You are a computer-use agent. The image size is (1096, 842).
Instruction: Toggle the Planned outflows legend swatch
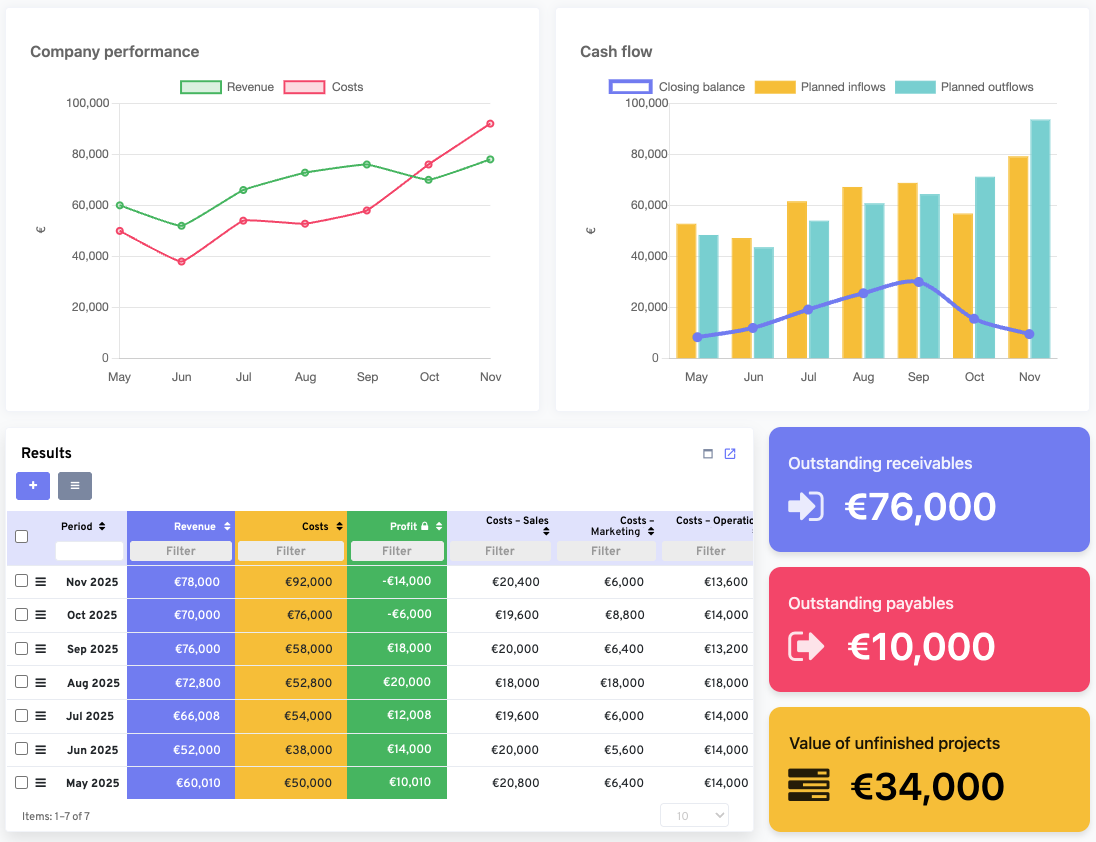[x=915, y=87]
